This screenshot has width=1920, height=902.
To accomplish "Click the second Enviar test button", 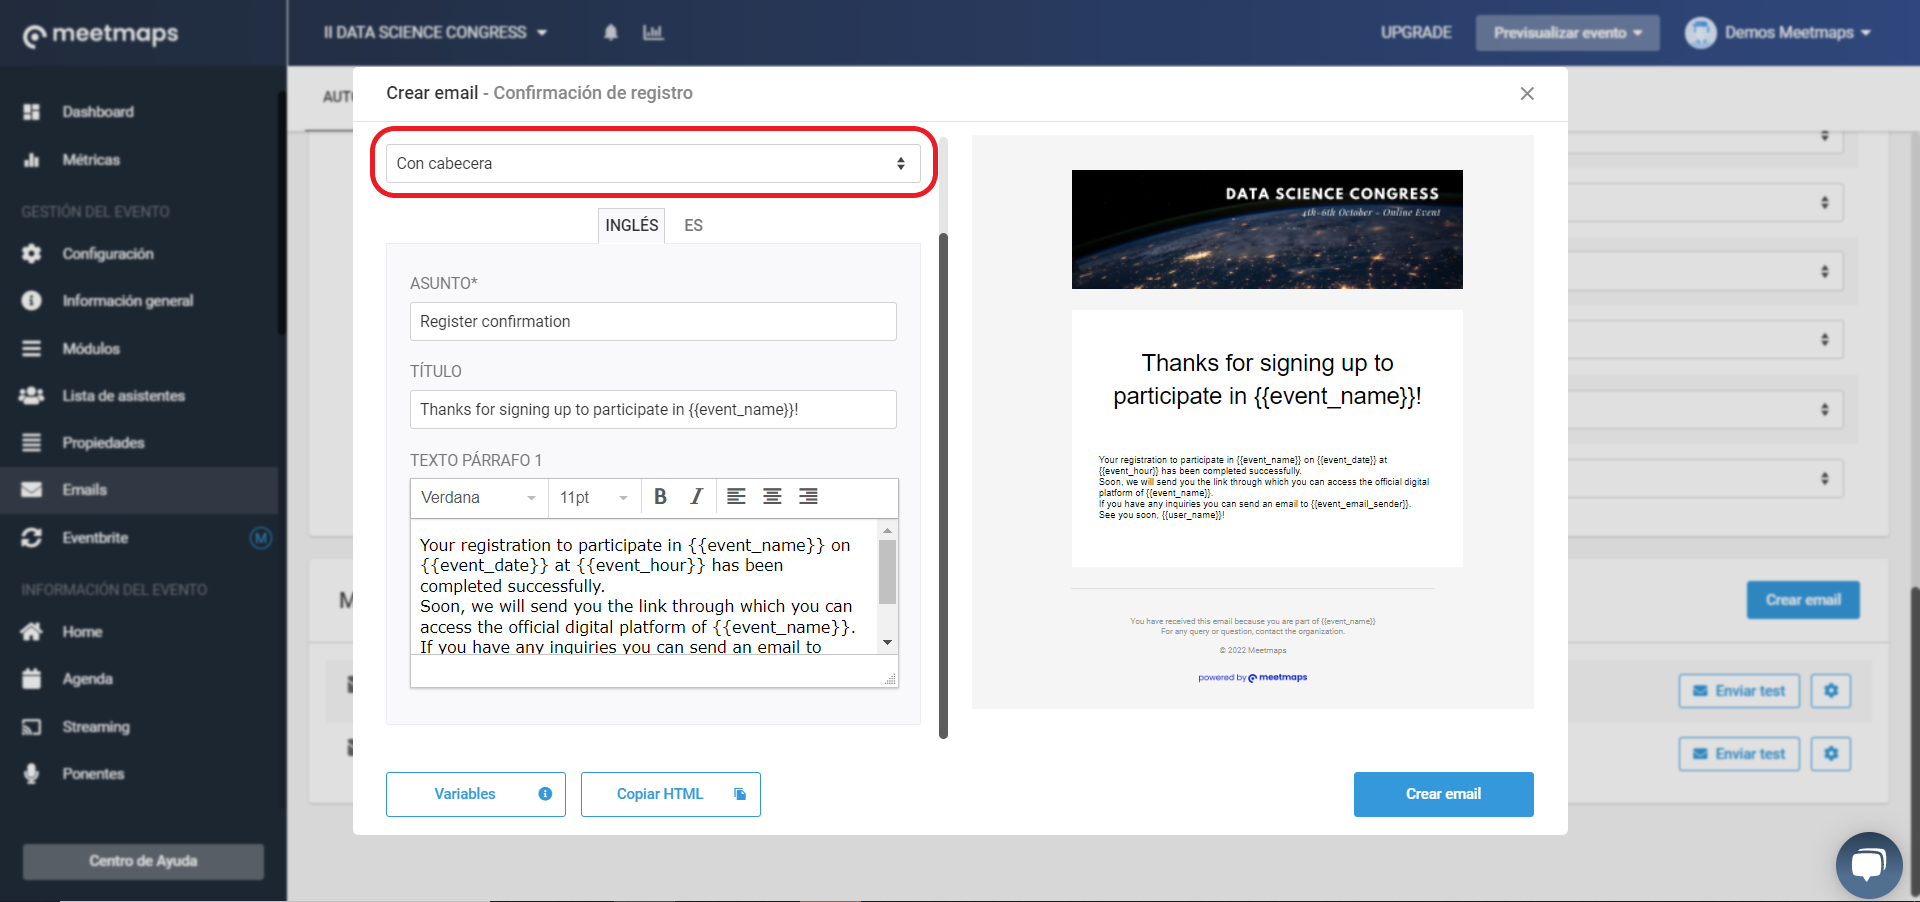I will click(1739, 754).
